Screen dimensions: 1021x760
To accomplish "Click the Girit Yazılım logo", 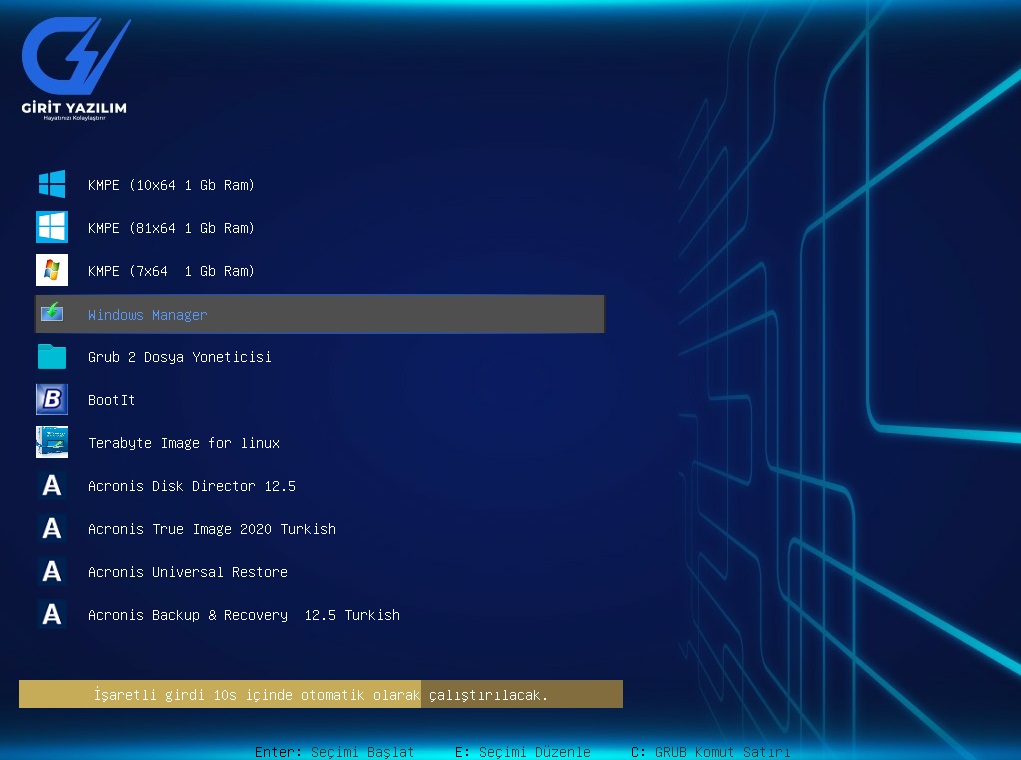I will click(75, 70).
